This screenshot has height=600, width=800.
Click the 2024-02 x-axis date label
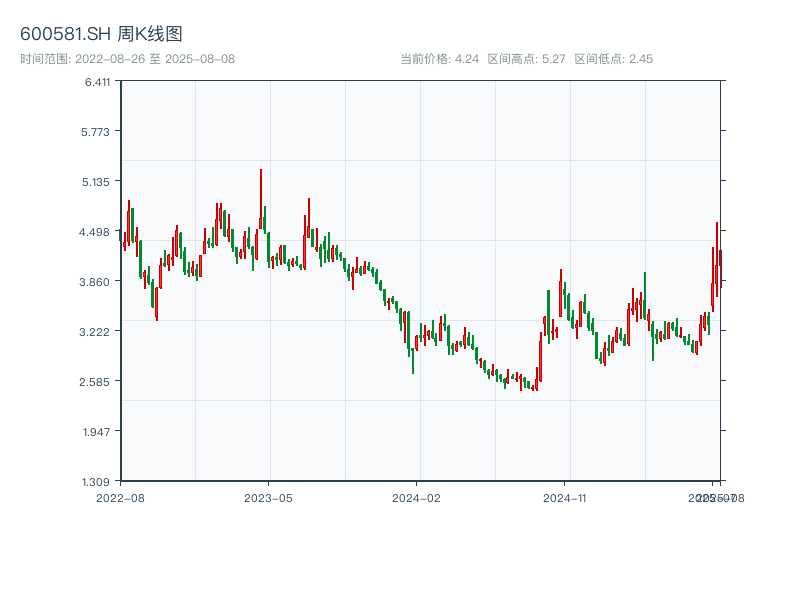(x=417, y=497)
